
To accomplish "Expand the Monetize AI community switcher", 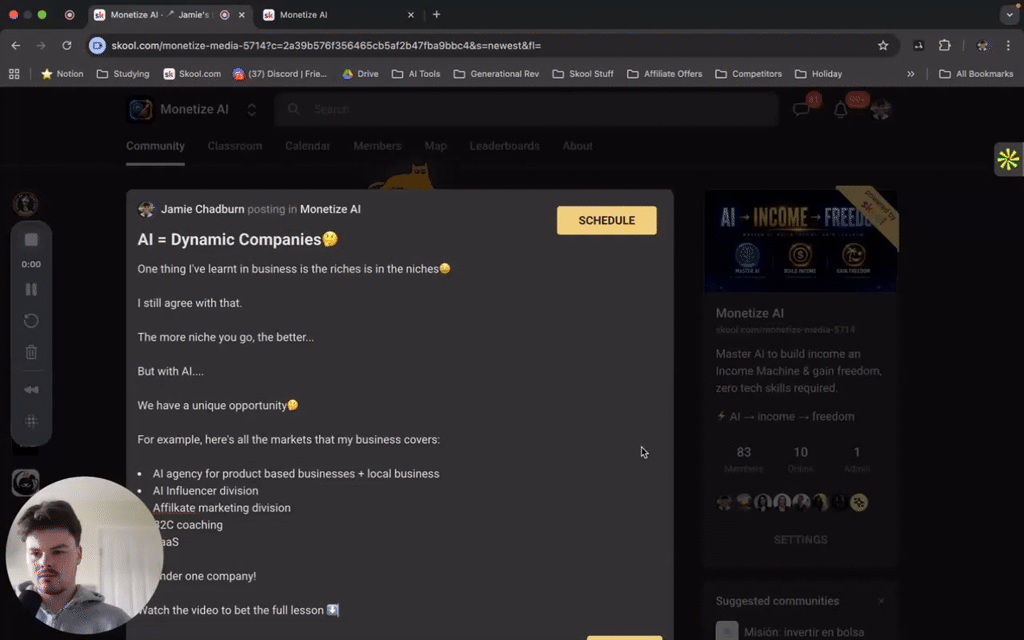I will coord(251,110).
